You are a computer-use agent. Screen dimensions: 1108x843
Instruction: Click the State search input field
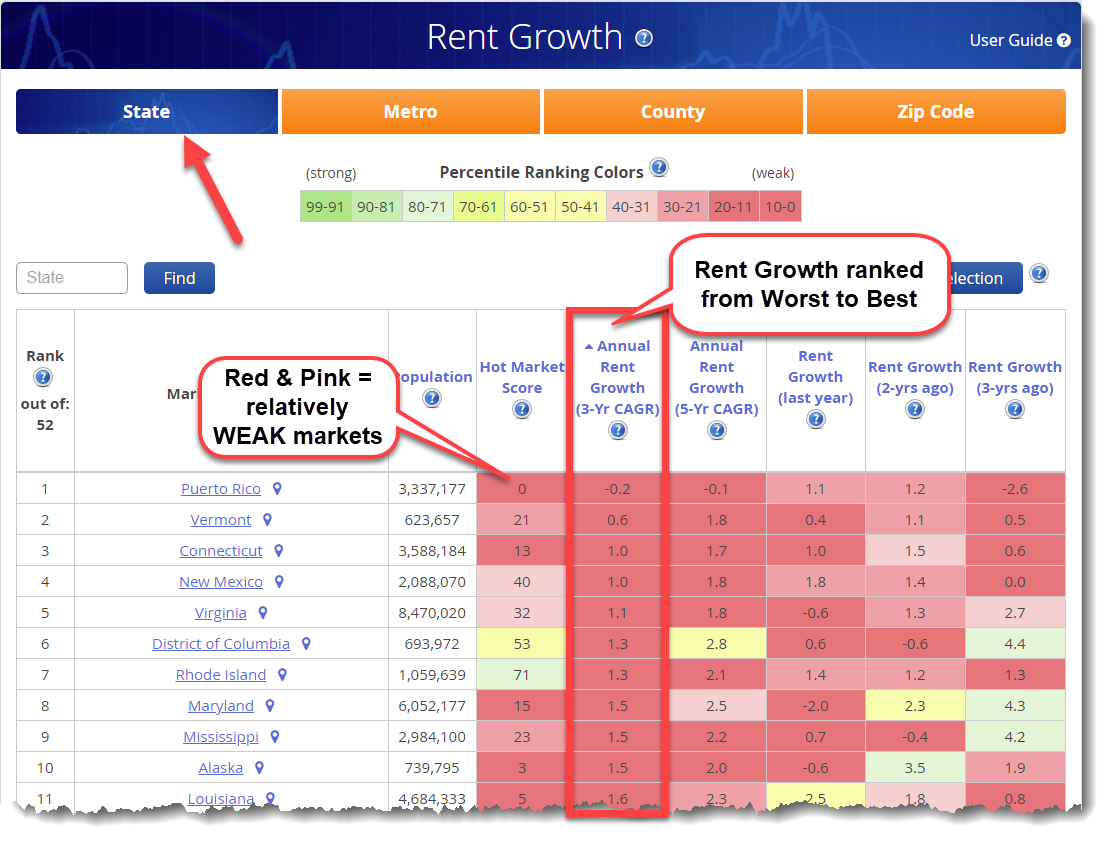[72, 278]
